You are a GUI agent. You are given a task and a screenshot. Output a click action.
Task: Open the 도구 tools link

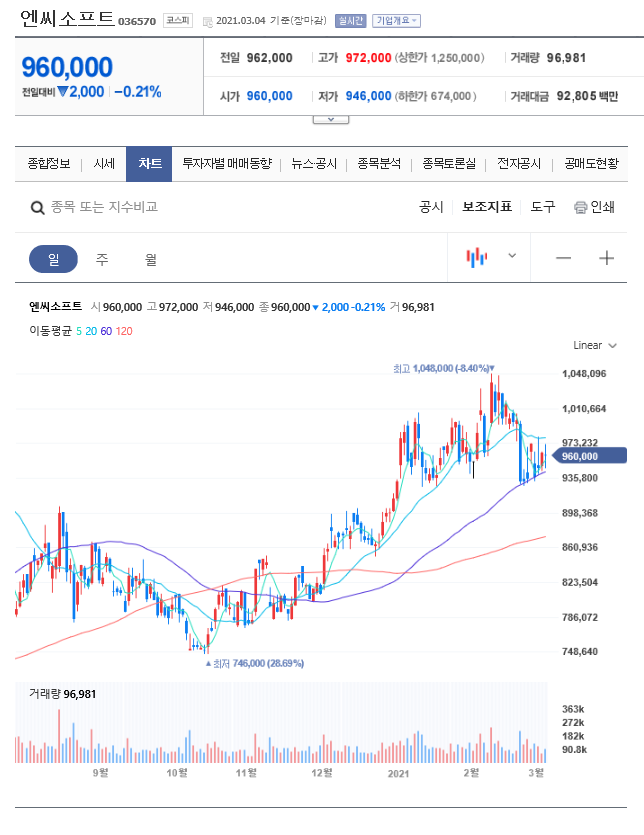pyautogui.click(x=542, y=207)
